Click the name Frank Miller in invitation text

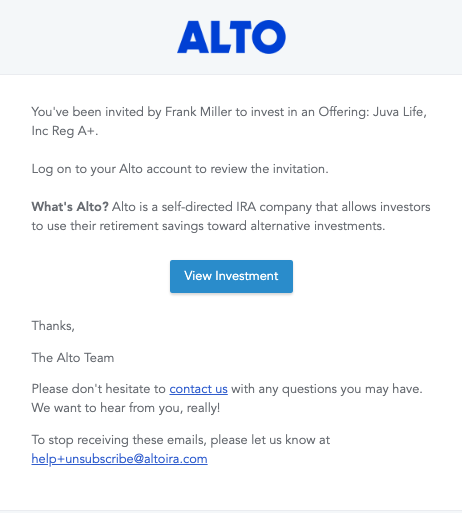point(198,112)
